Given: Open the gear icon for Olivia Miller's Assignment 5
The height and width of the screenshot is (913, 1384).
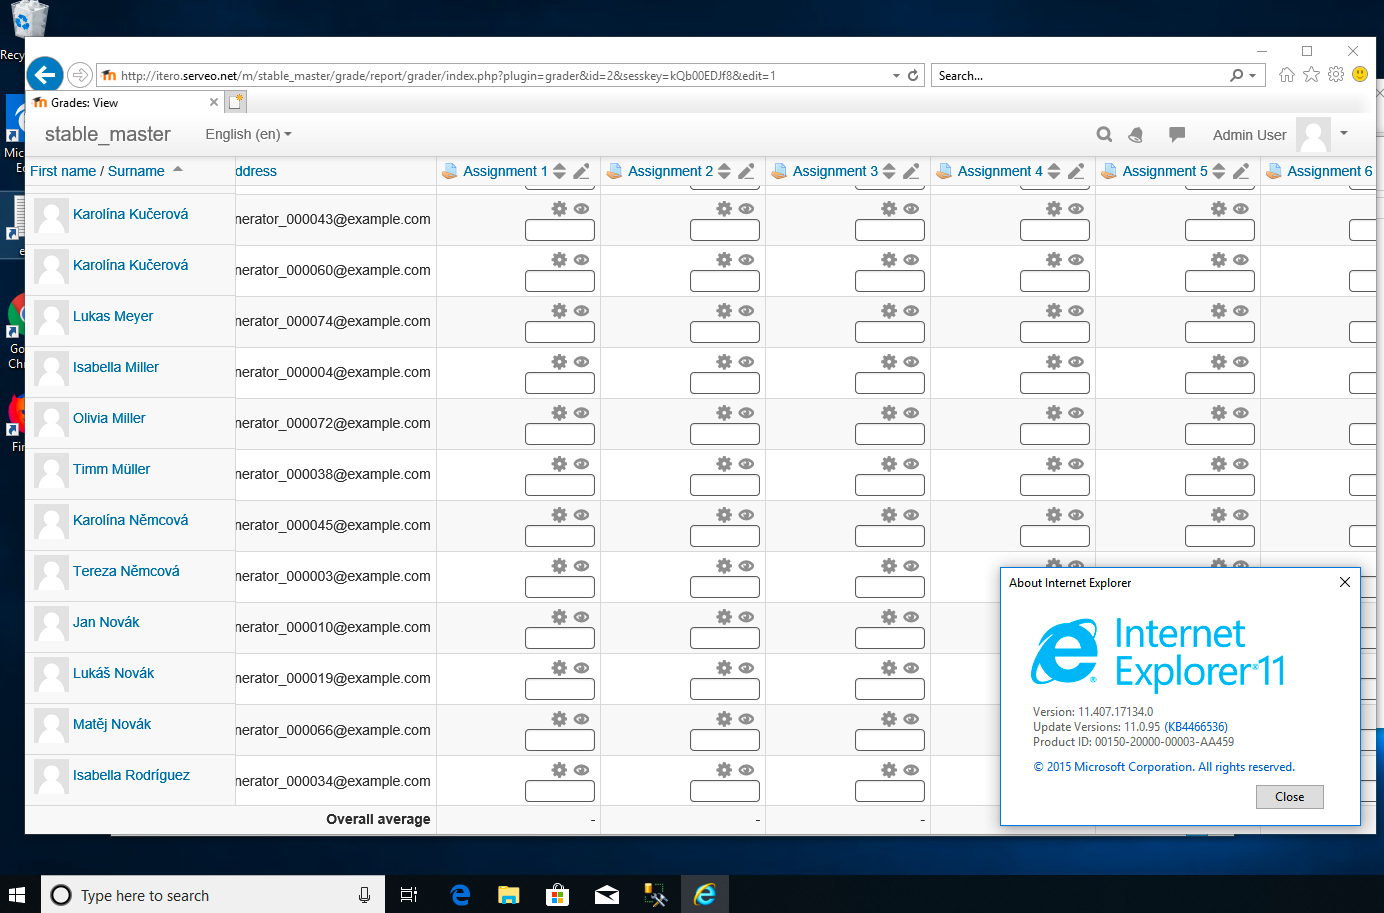Looking at the screenshot, I should (1219, 413).
